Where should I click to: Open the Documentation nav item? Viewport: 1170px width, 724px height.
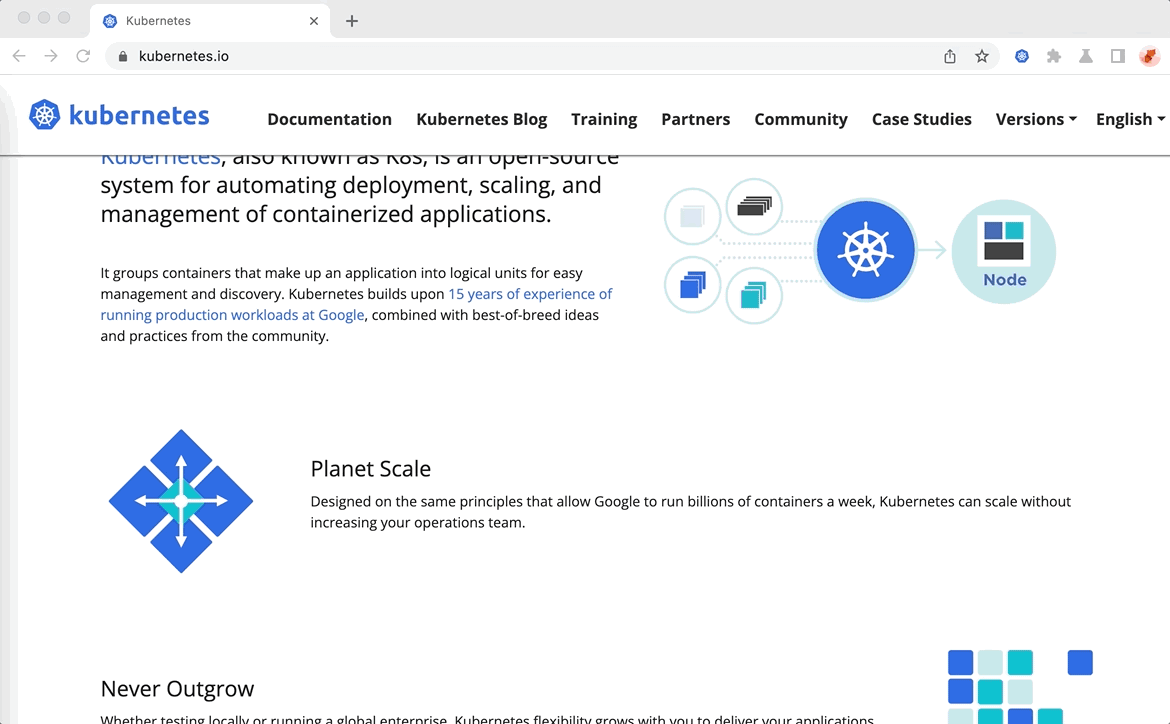coord(330,119)
